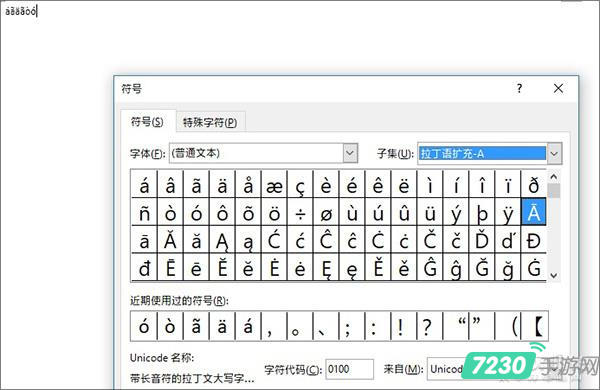Click the 字符代码 input field

click(x=349, y=369)
